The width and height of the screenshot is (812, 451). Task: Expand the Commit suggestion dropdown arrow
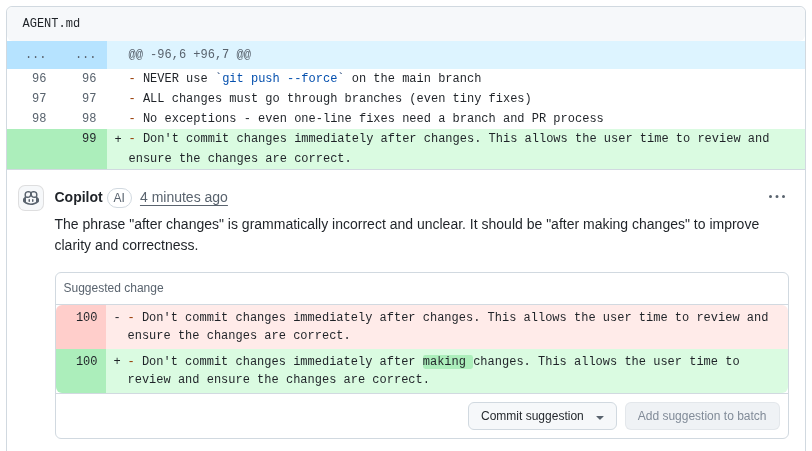pyautogui.click(x=600, y=417)
